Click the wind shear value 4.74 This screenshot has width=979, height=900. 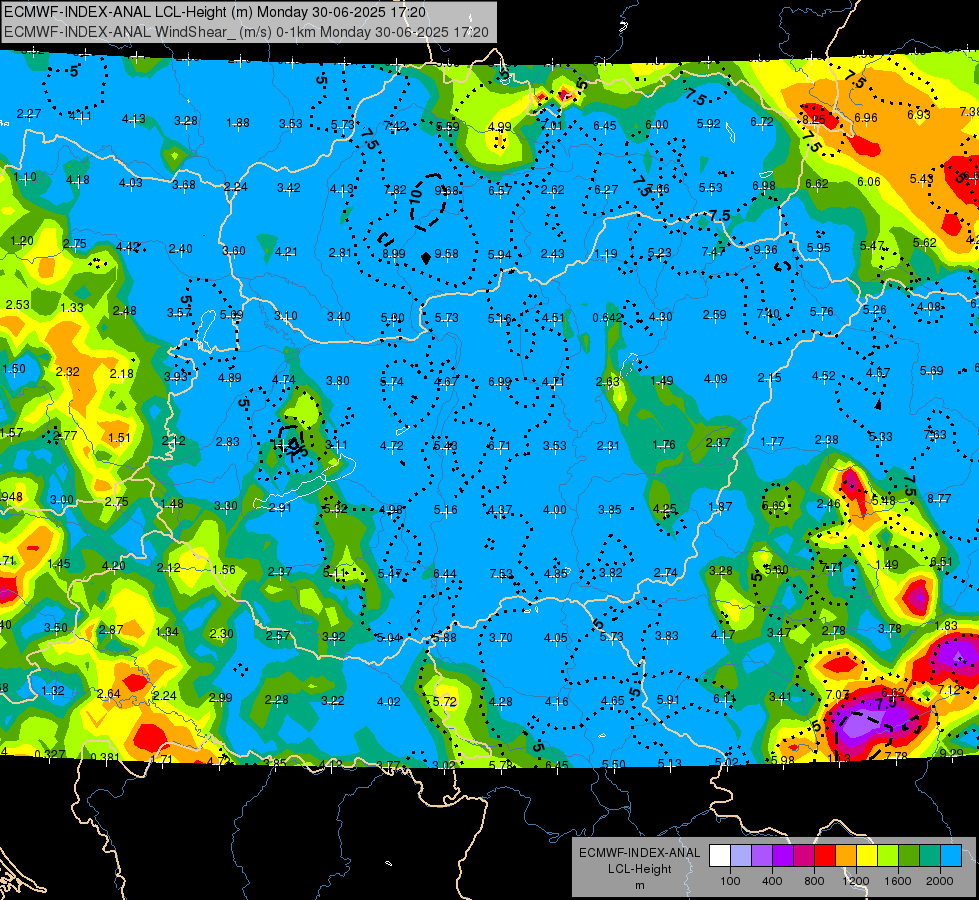pyautogui.click(x=283, y=380)
